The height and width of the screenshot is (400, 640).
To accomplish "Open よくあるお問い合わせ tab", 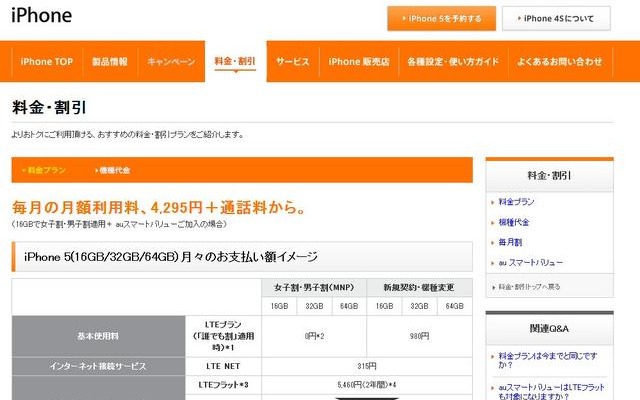I will (560, 62).
